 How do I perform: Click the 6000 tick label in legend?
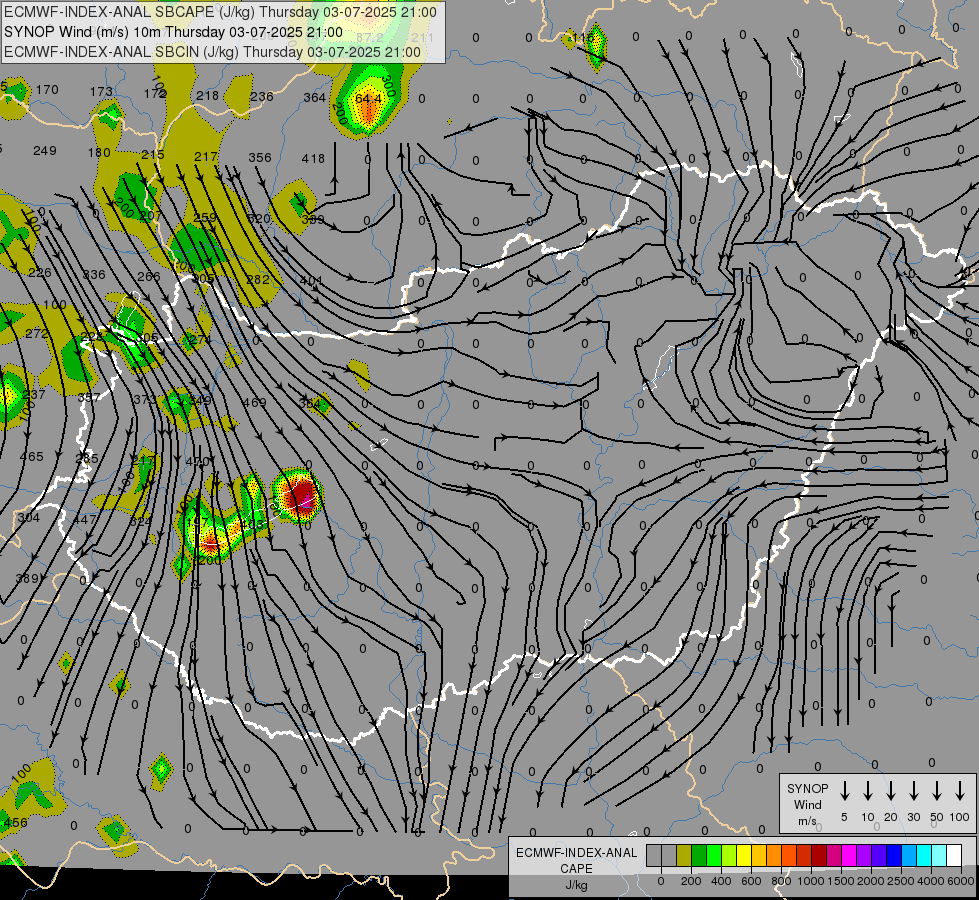tap(961, 881)
